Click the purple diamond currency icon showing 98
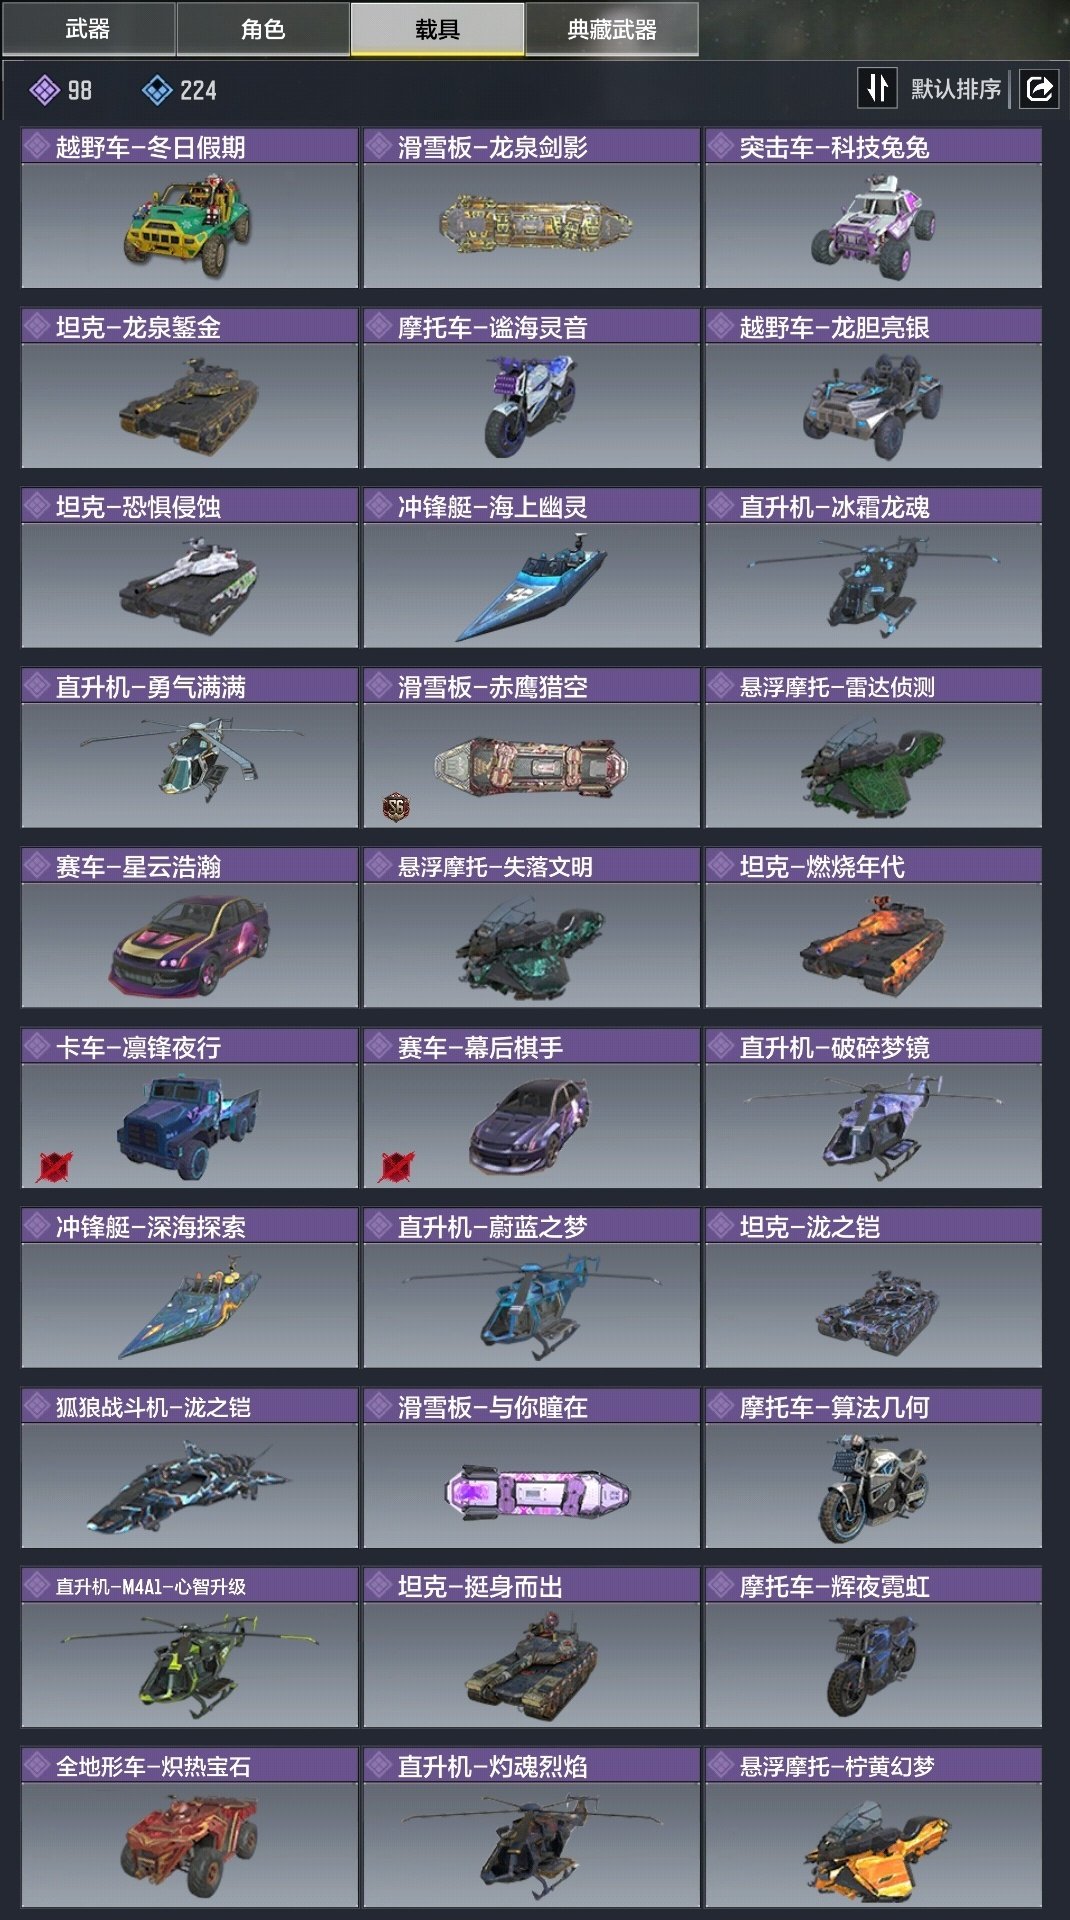The height and width of the screenshot is (1920, 1070). 44,90
